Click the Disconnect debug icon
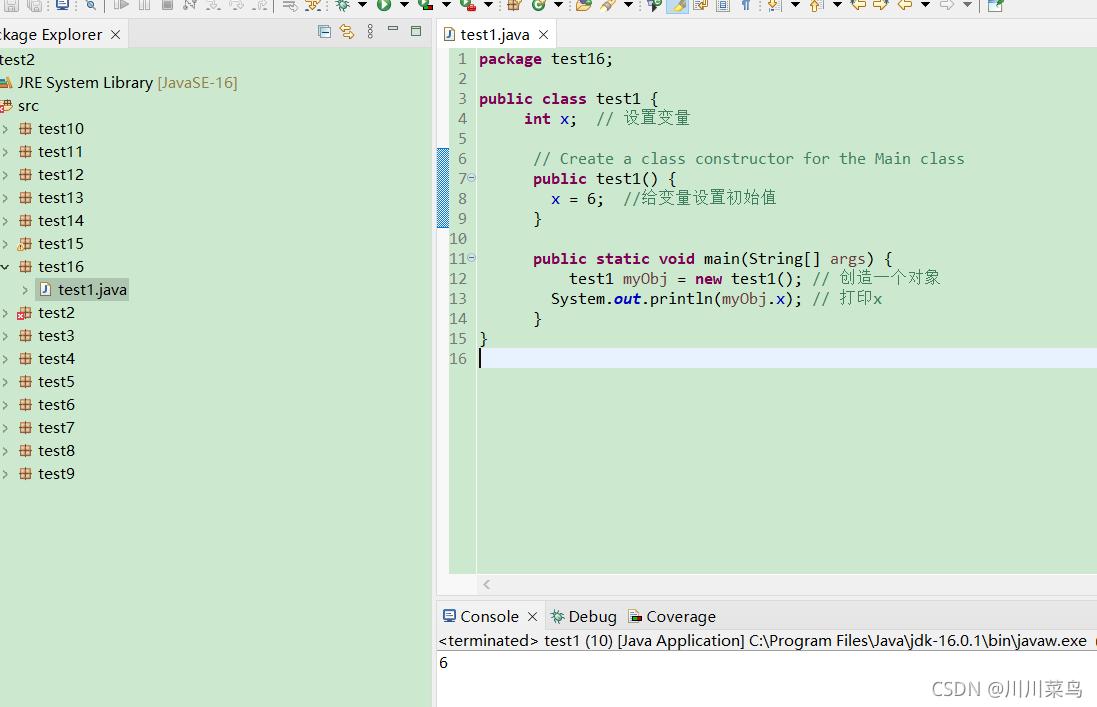Image resolution: width=1097 pixels, height=707 pixels. [190, 5]
